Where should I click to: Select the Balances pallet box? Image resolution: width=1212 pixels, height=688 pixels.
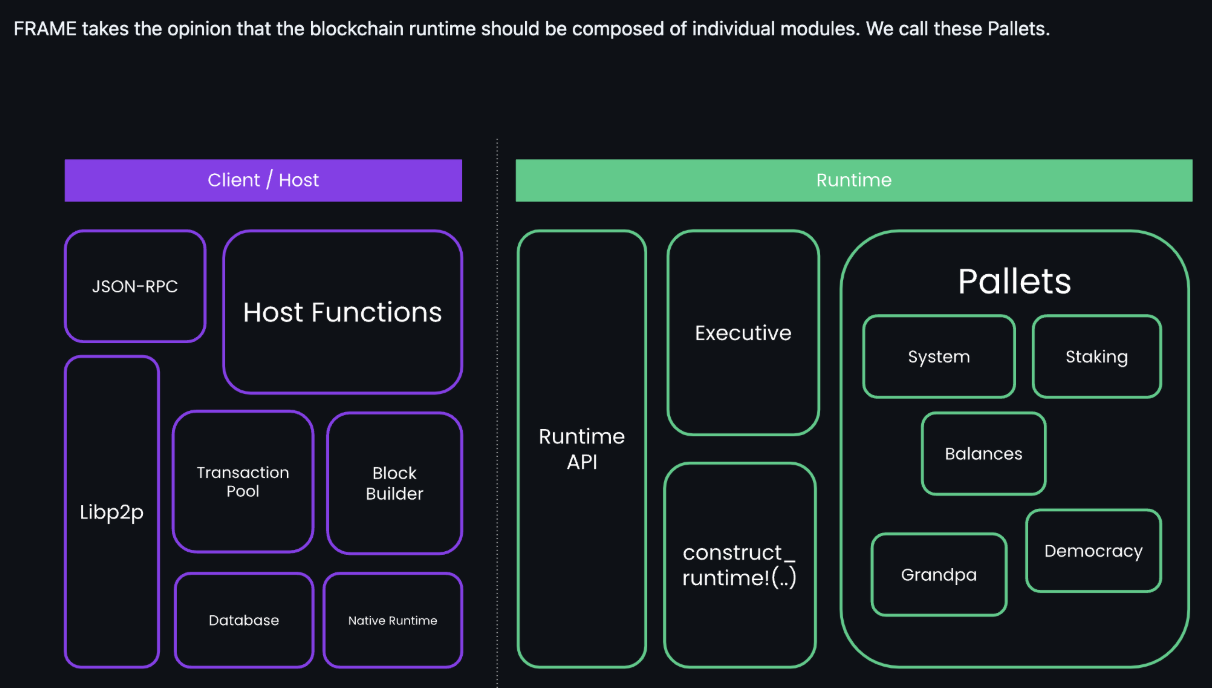(984, 454)
